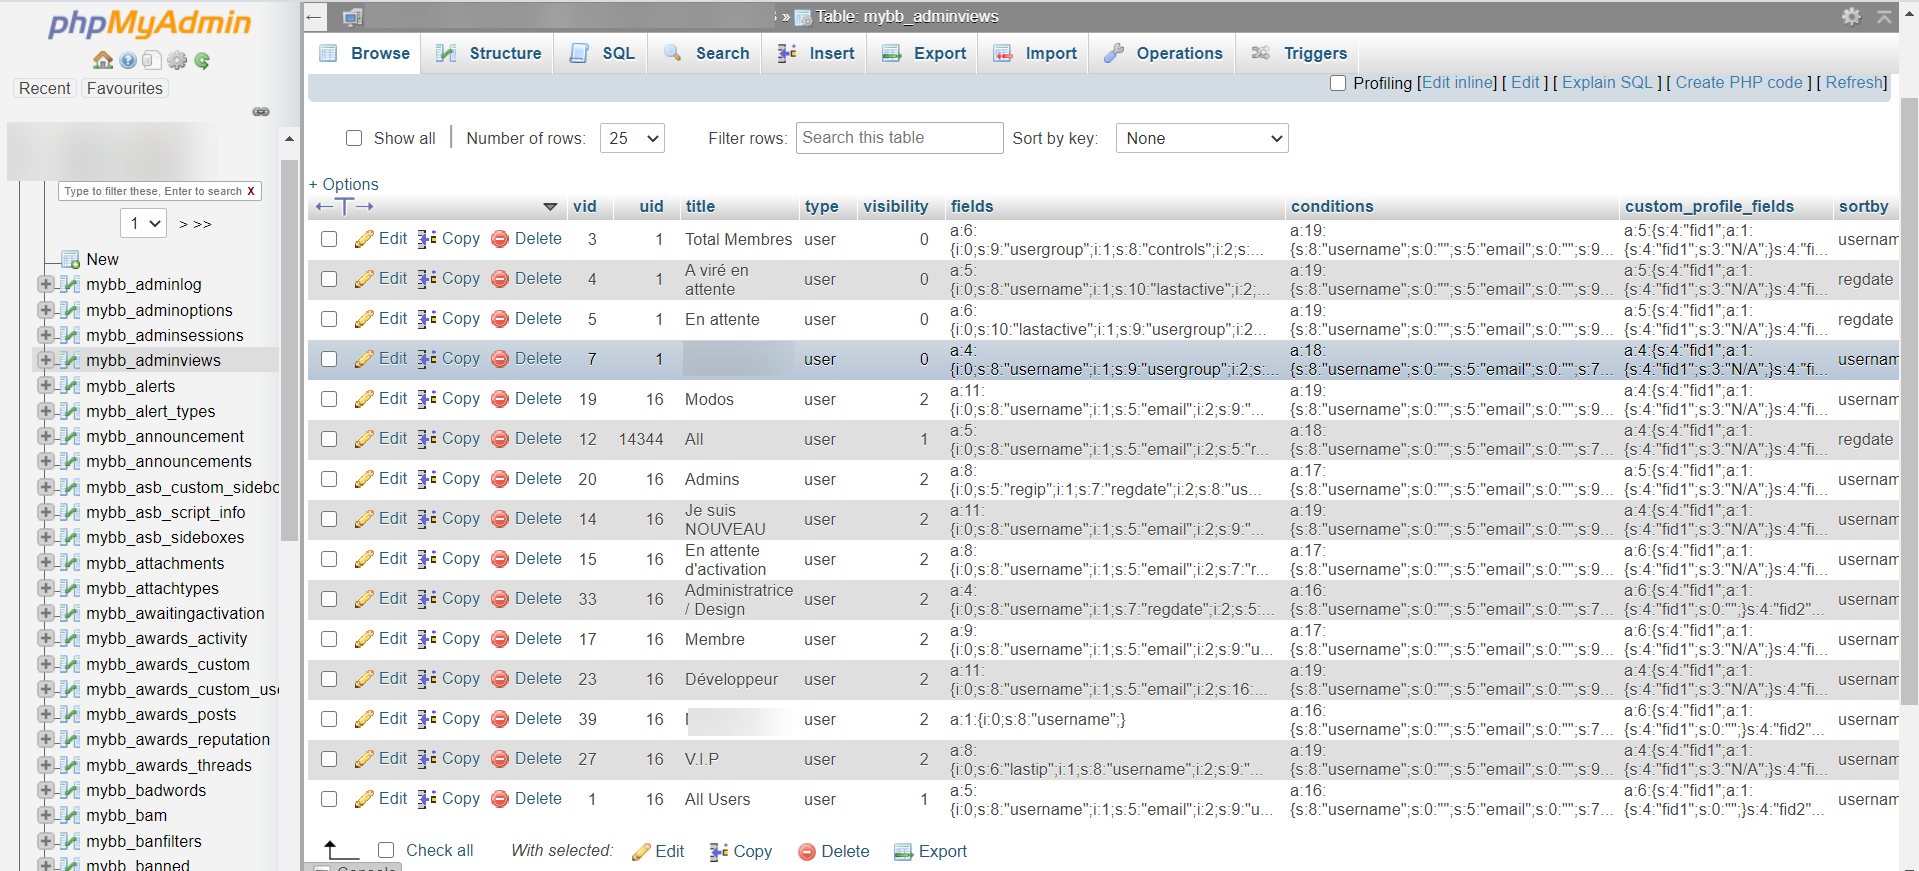Open mybb_awards_posts table in tree
Viewport: 1919px width, 871px height.
pyautogui.click(x=161, y=714)
